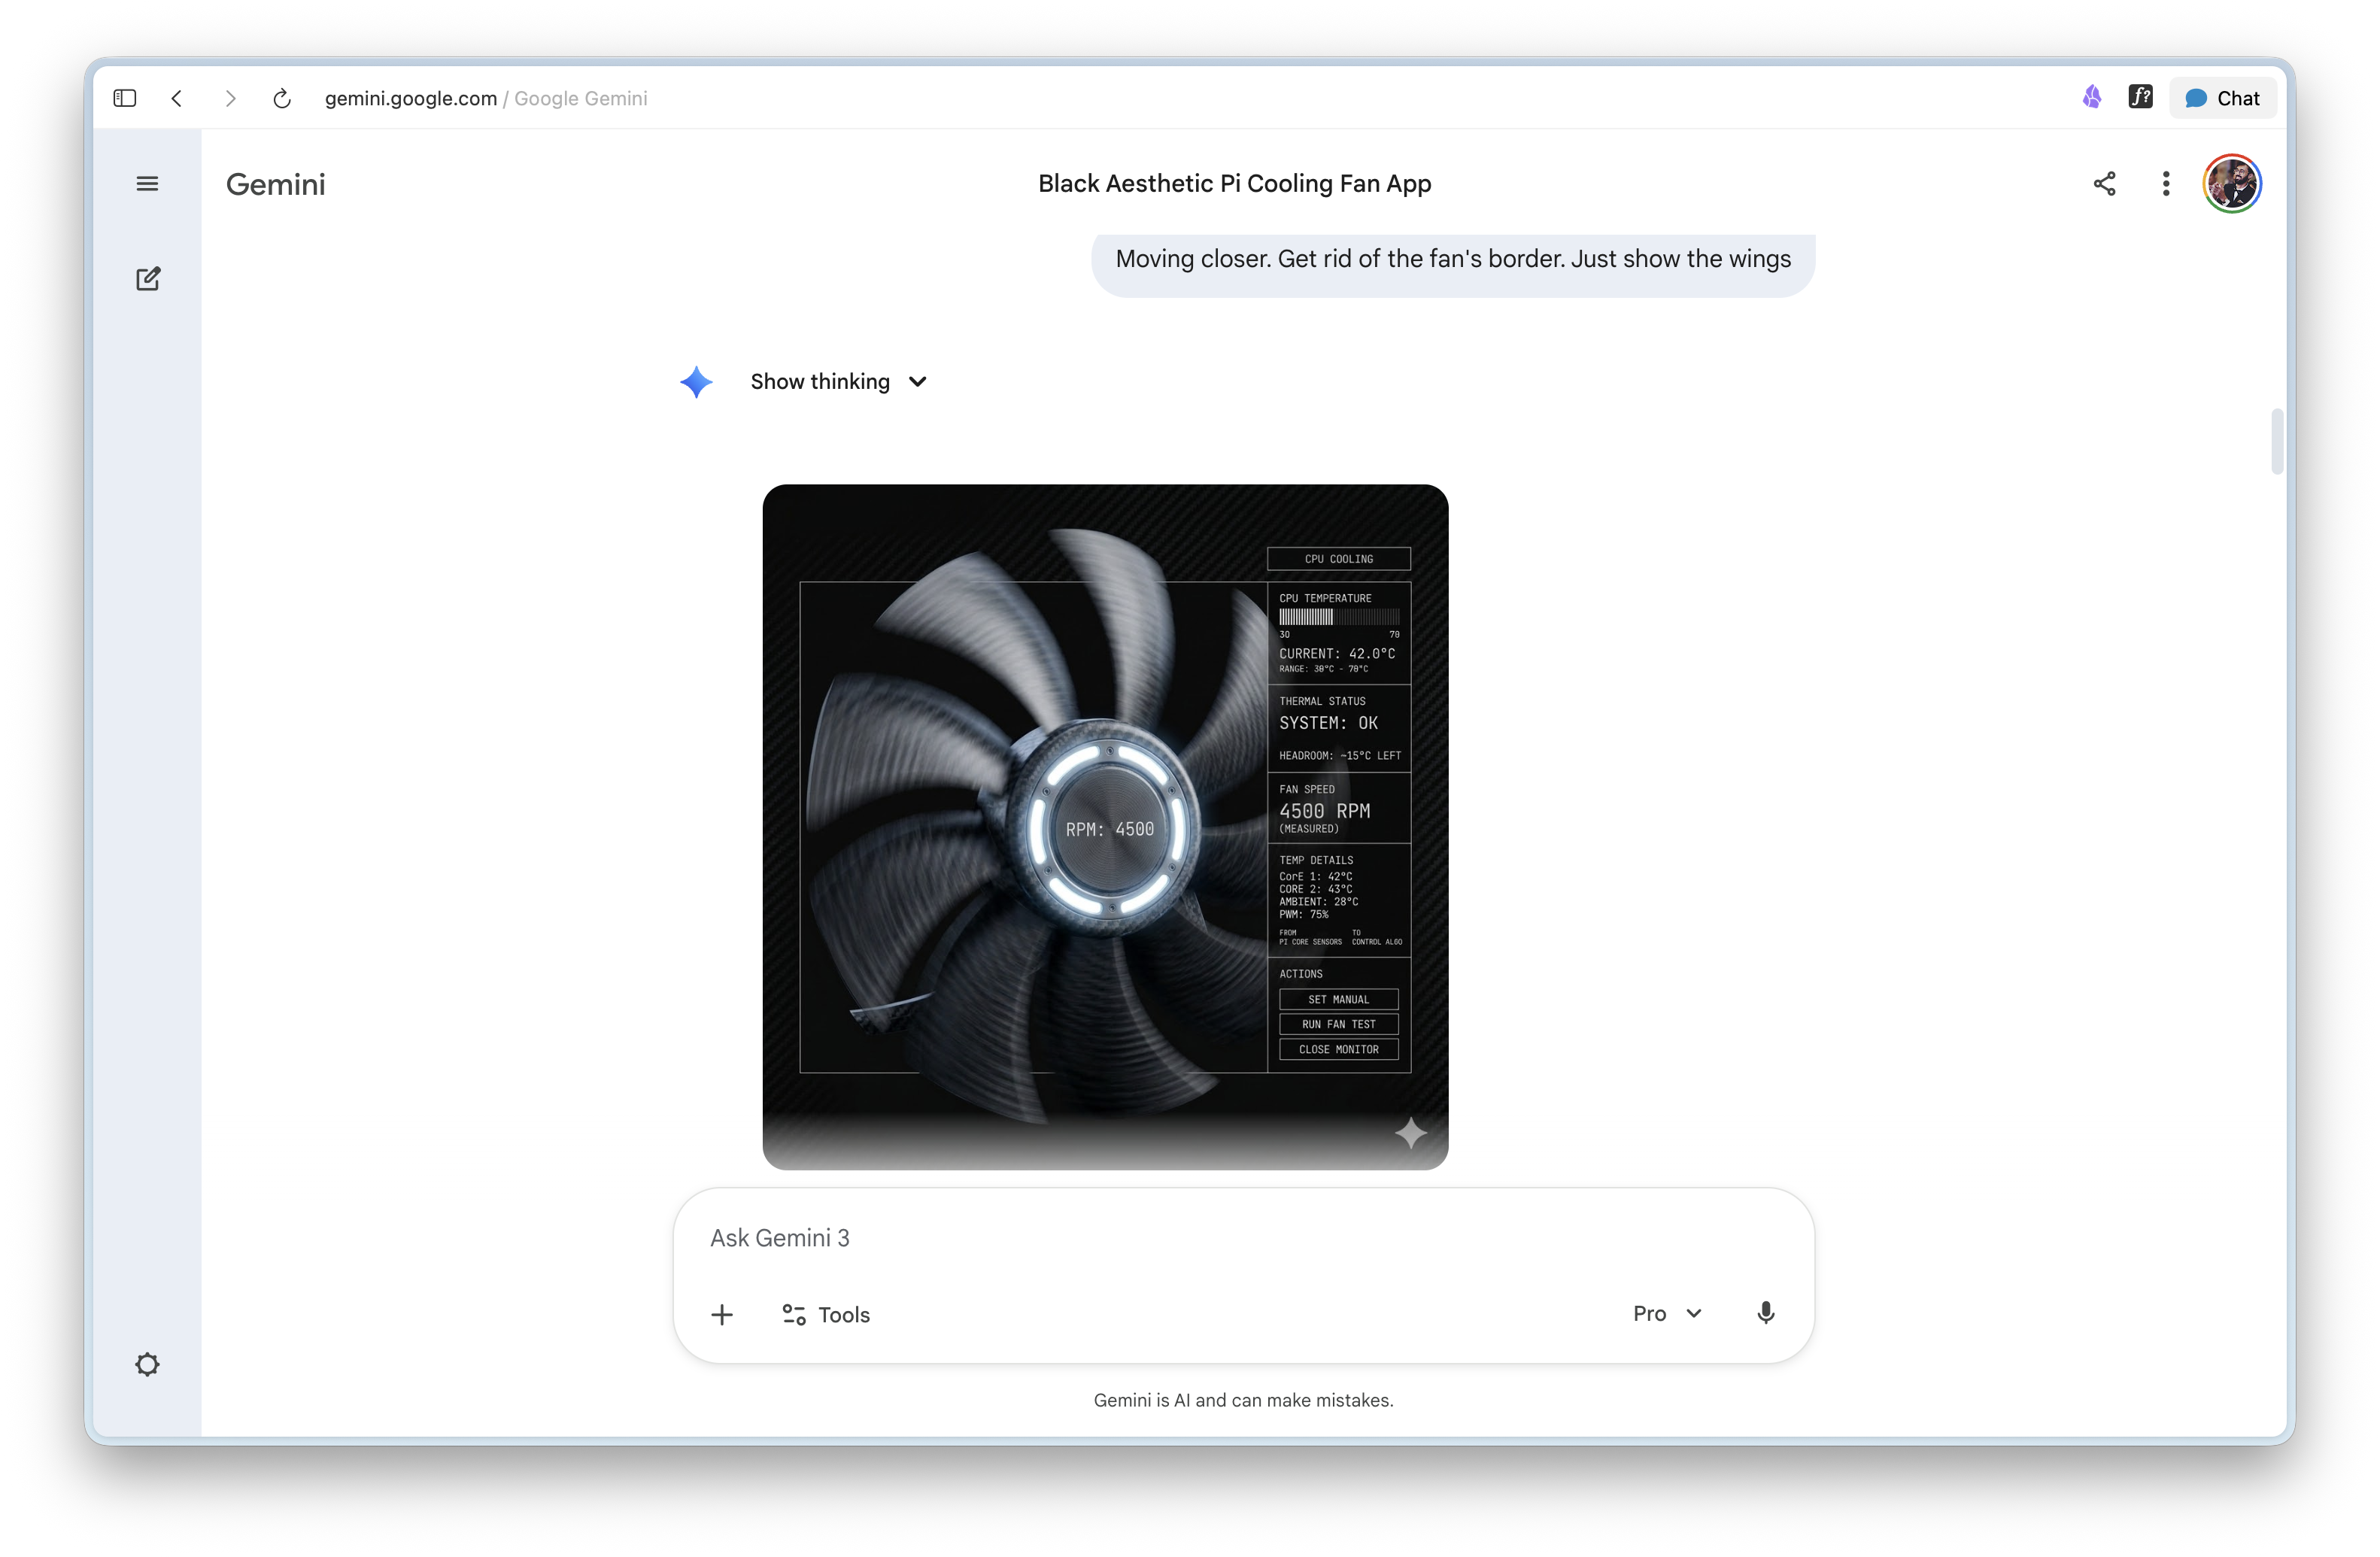Open the Chat panel button
Viewport: 2380px width, 1557px height.
click(2222, 98)
